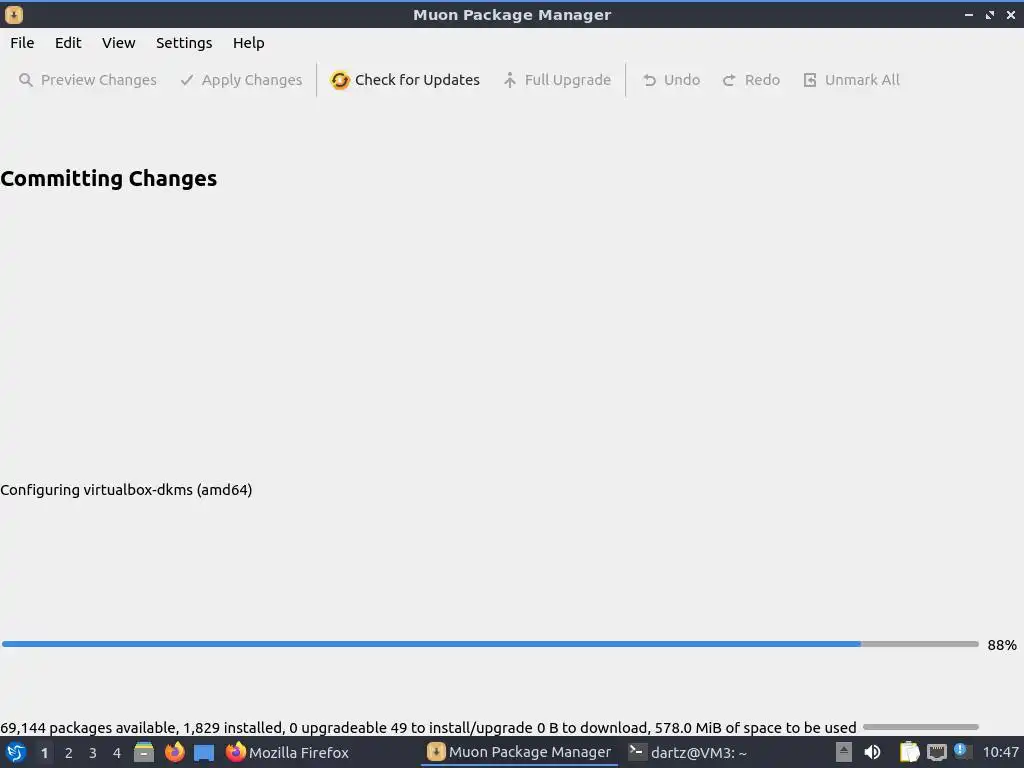Click the Preview Changes toolbar button
This screenshot has height=768, width=1024.
click(x=88, y=80)
